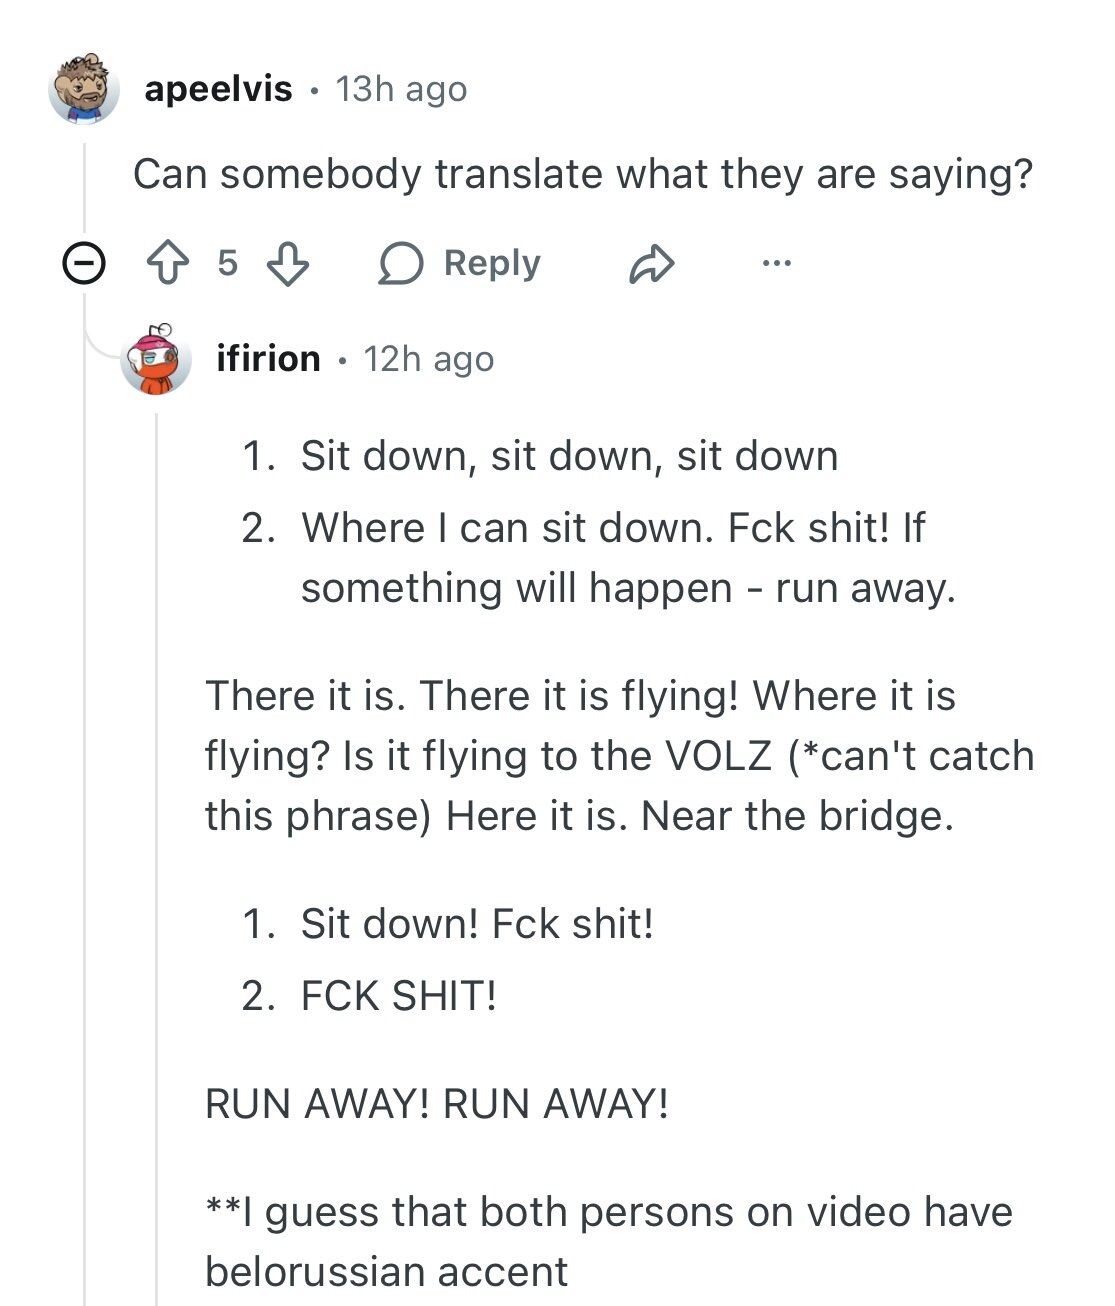Open the three-dot more options menu
The height and width of the screenshot is (1306, 1115).
click(776, 263)
